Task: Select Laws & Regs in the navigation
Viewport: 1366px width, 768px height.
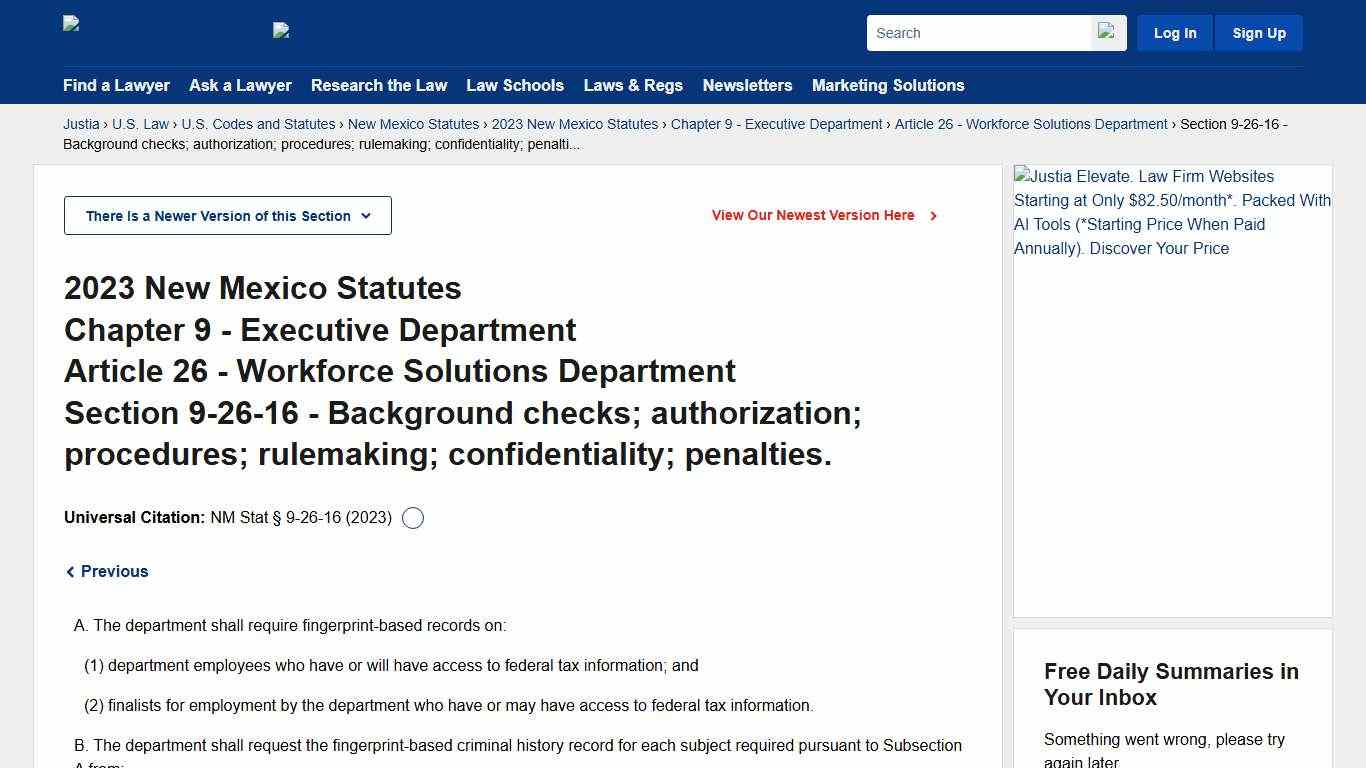Action: (x=633, y=86)
